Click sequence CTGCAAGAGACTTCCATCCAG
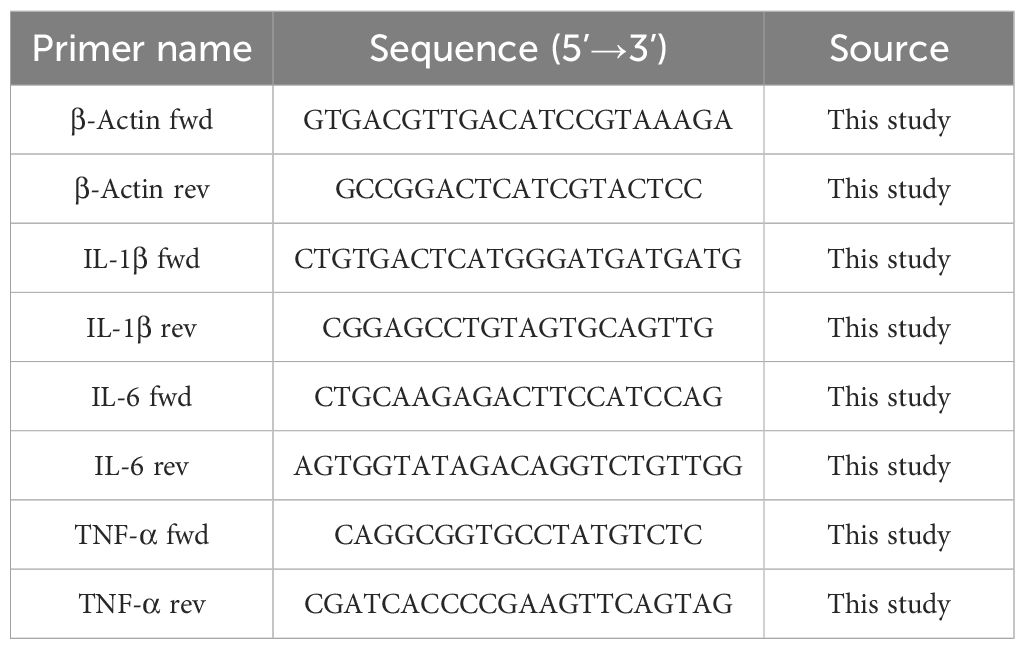Image resolution: width=1025 pixels, height=649 pixels. [x=518, y=397]
